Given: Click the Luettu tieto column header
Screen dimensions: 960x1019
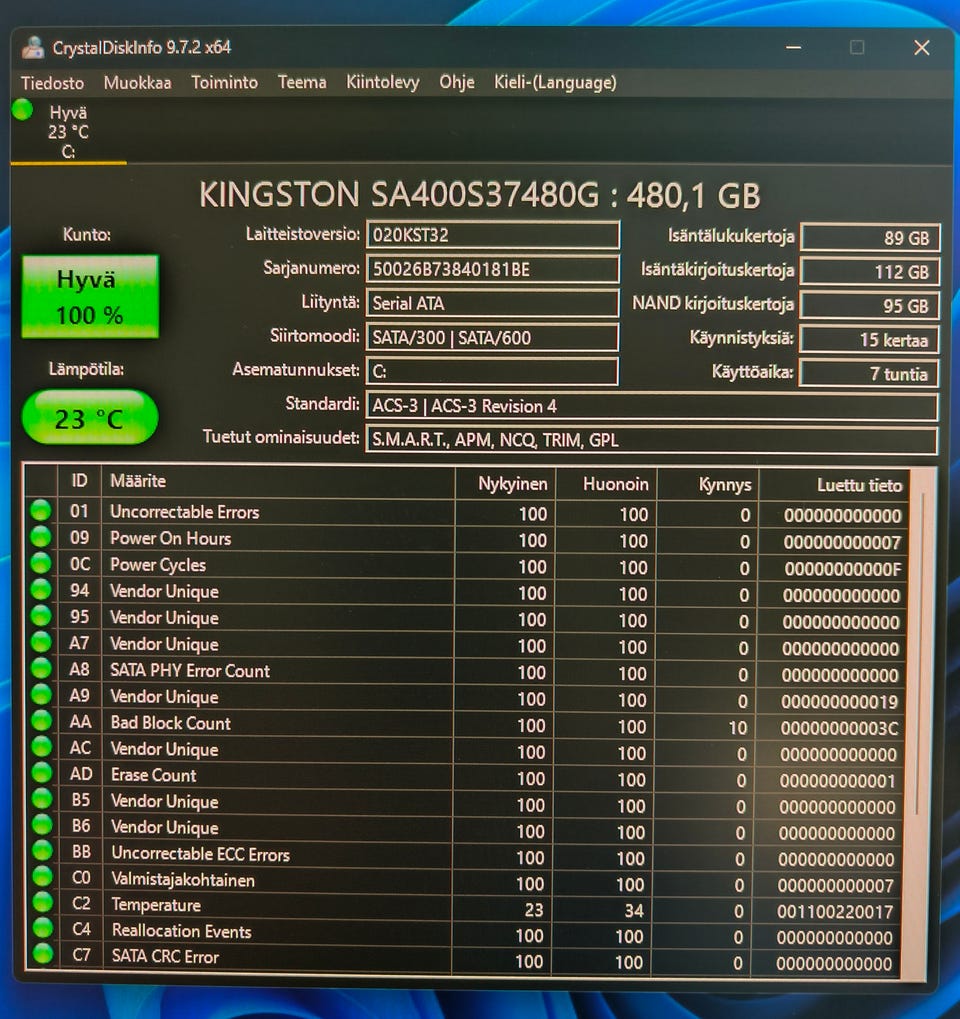Looking at the screenshot, I should pos(834,485).
